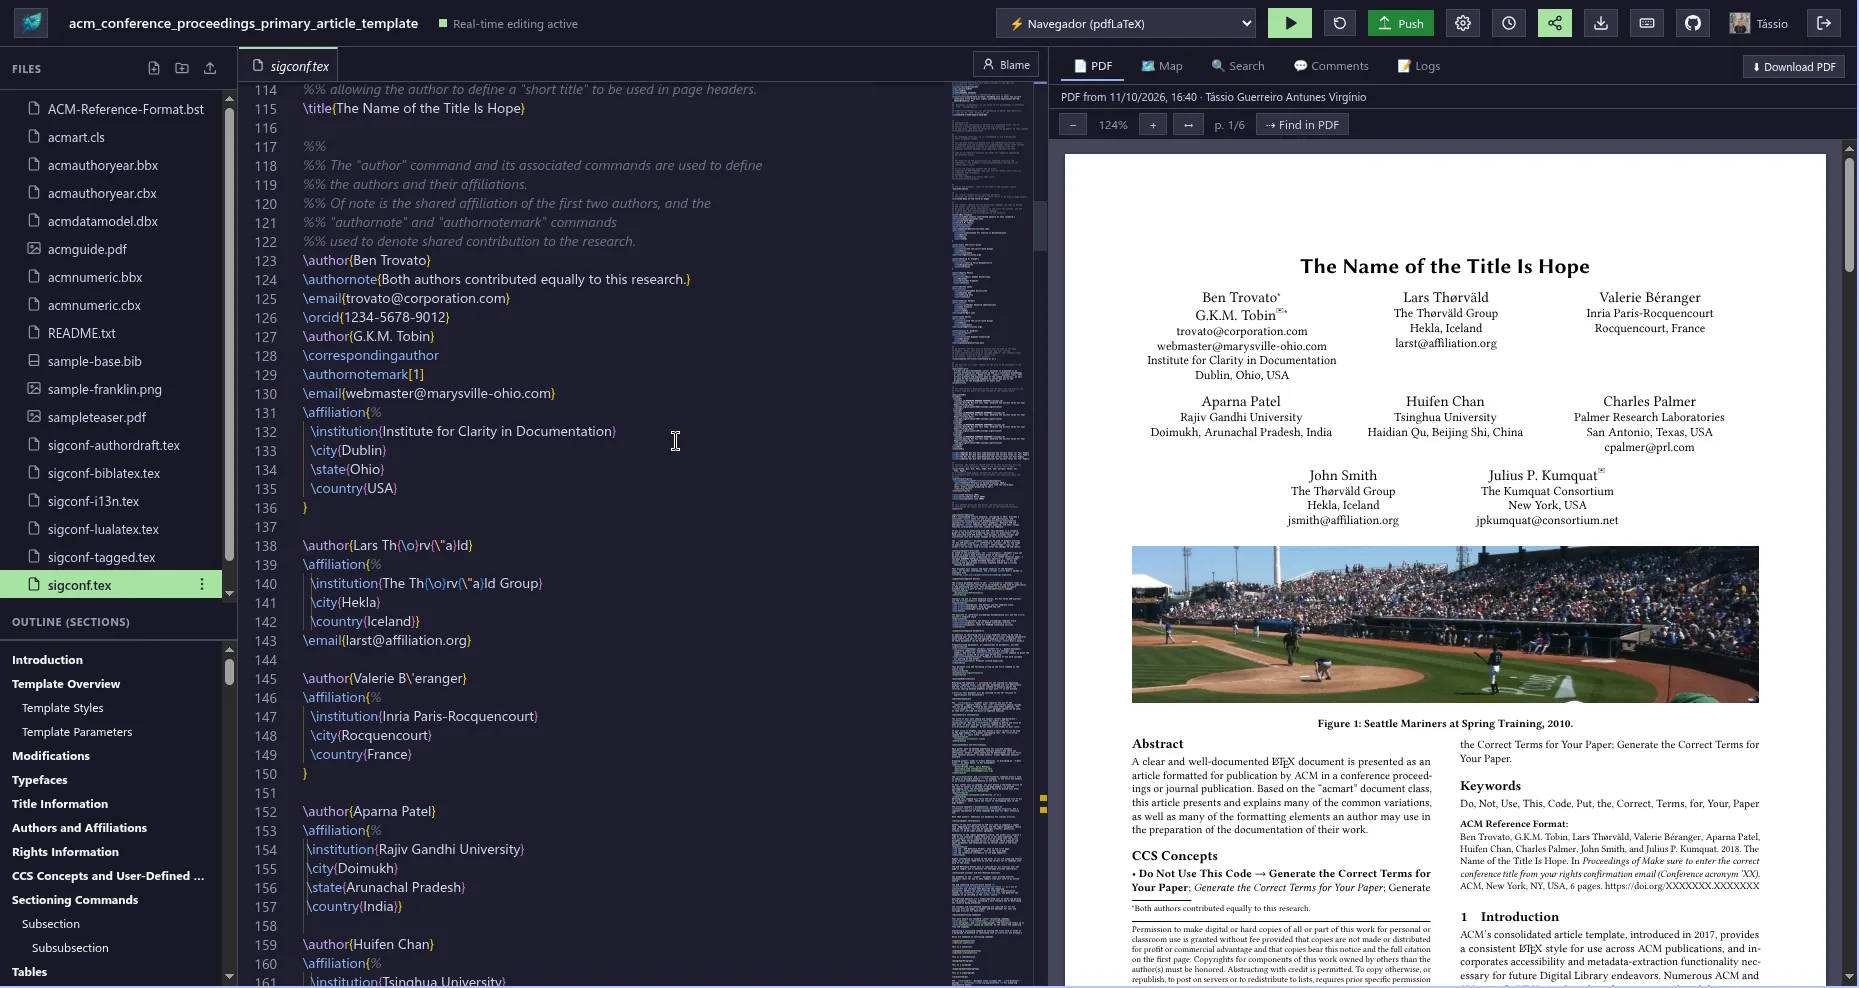Open the GitHub integration icon

(1693, 23)
